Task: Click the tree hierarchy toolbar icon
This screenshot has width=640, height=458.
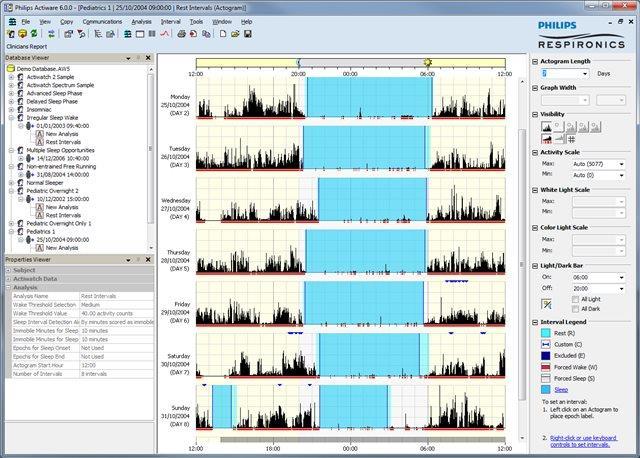Action: click(98, 34)
